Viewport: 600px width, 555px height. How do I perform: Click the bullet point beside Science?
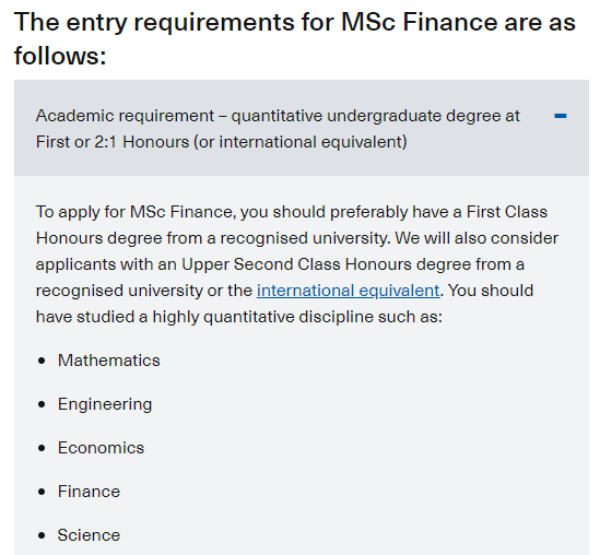[42, 536]
